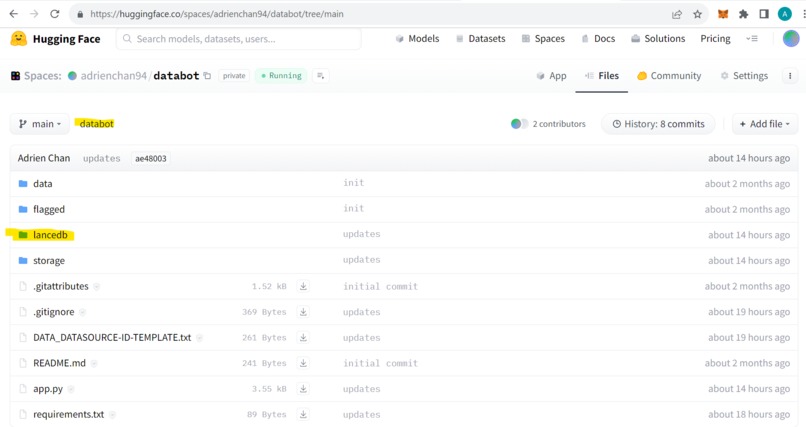This screenshot has width=806, height=427.
Task: Click the Hugging Face logo
Action: click(x=56, y=39)
